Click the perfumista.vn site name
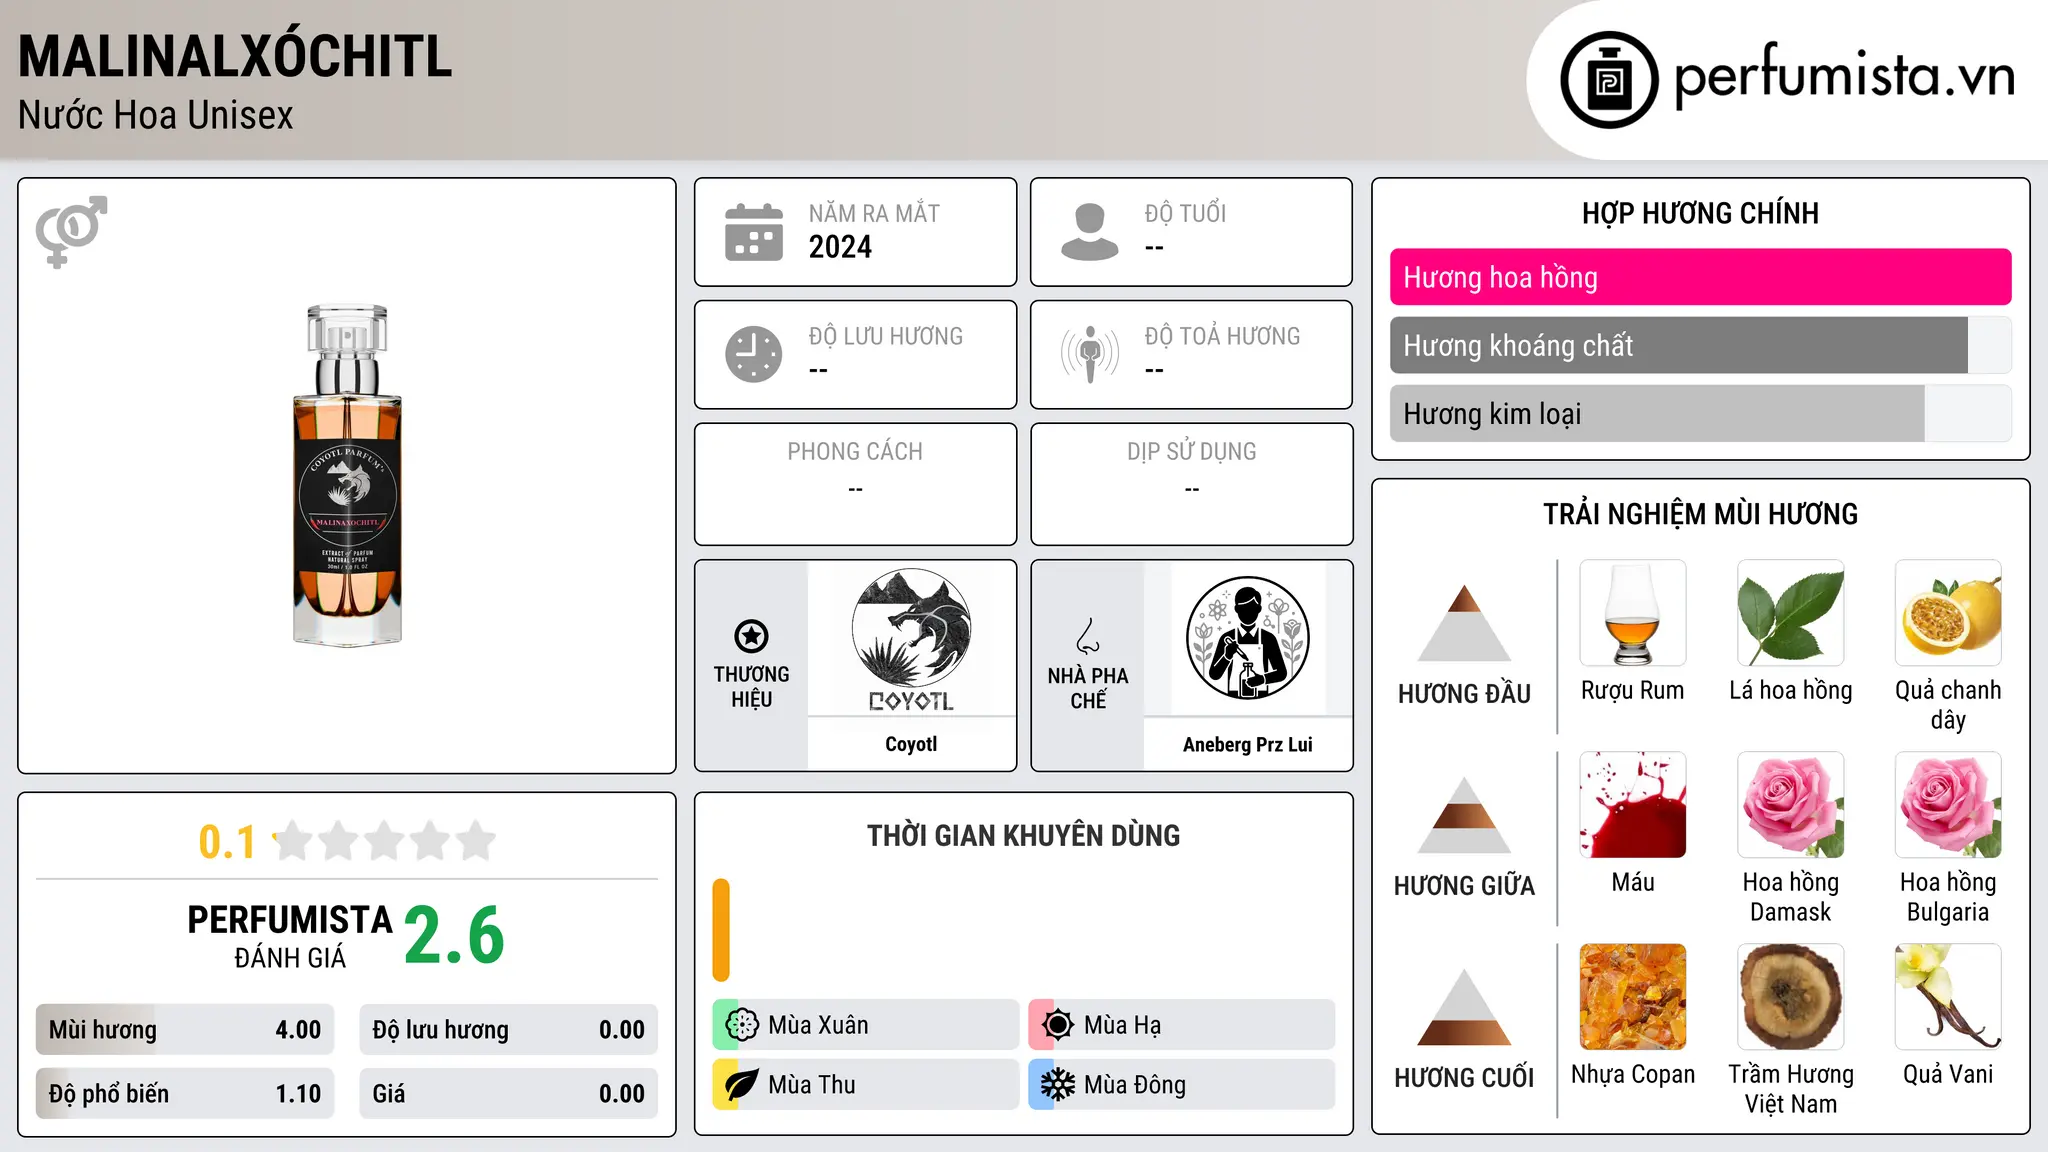Screen dimensions: 2048x1152 (1844, 76)
